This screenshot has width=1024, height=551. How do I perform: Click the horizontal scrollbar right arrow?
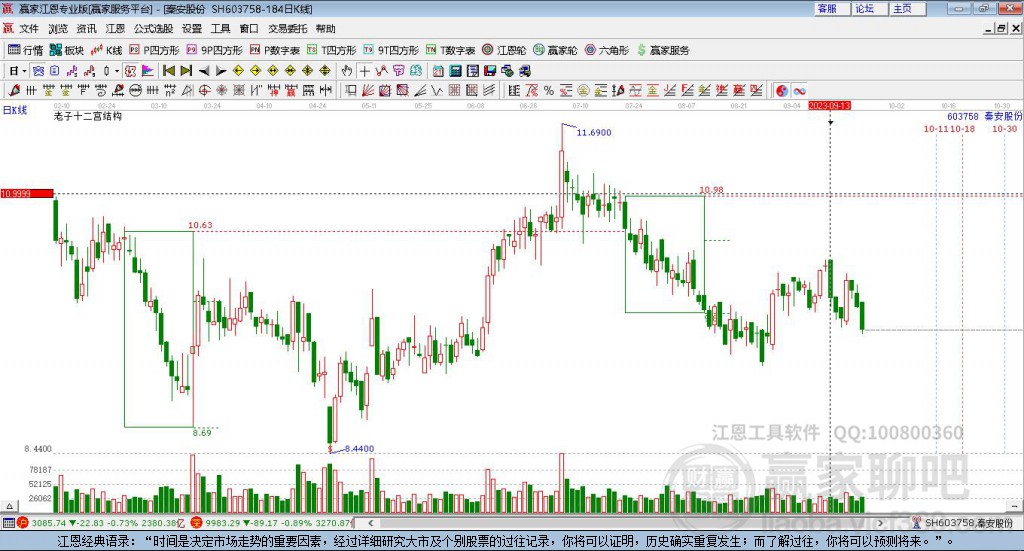(x=880, y=523)
